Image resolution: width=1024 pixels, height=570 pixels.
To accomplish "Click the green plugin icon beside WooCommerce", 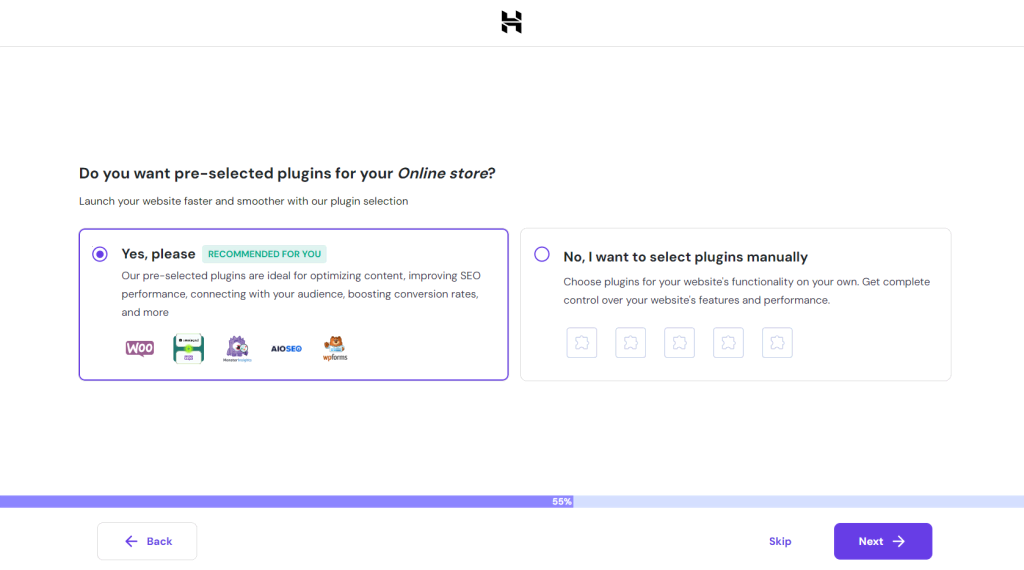I will click(x=189, y=349).
